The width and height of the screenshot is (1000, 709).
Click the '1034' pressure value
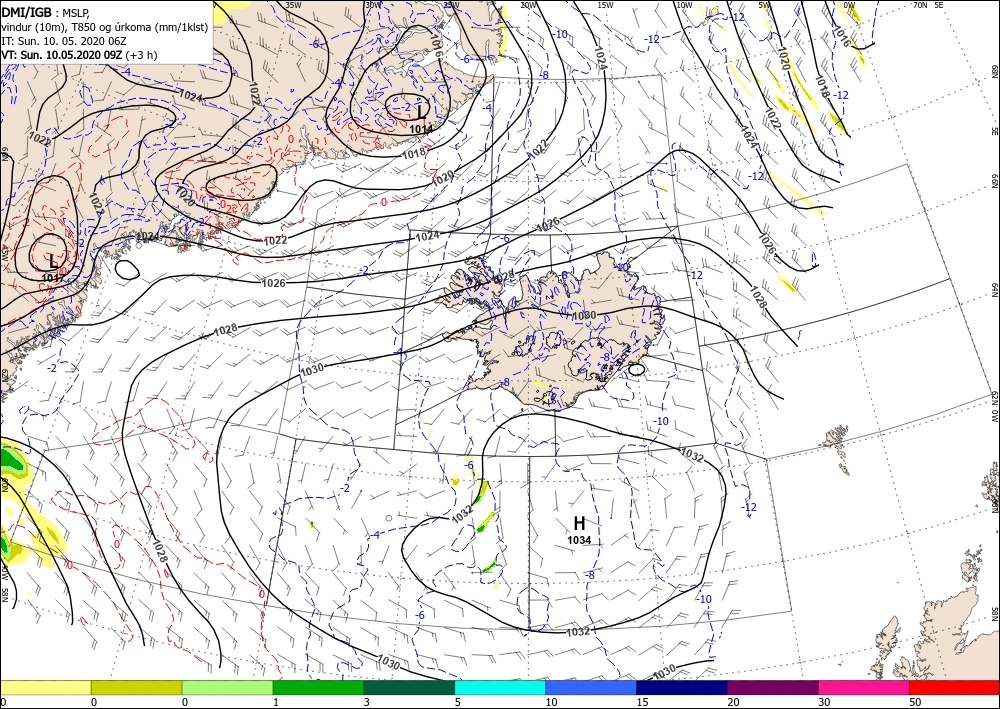tap(579, 541)
